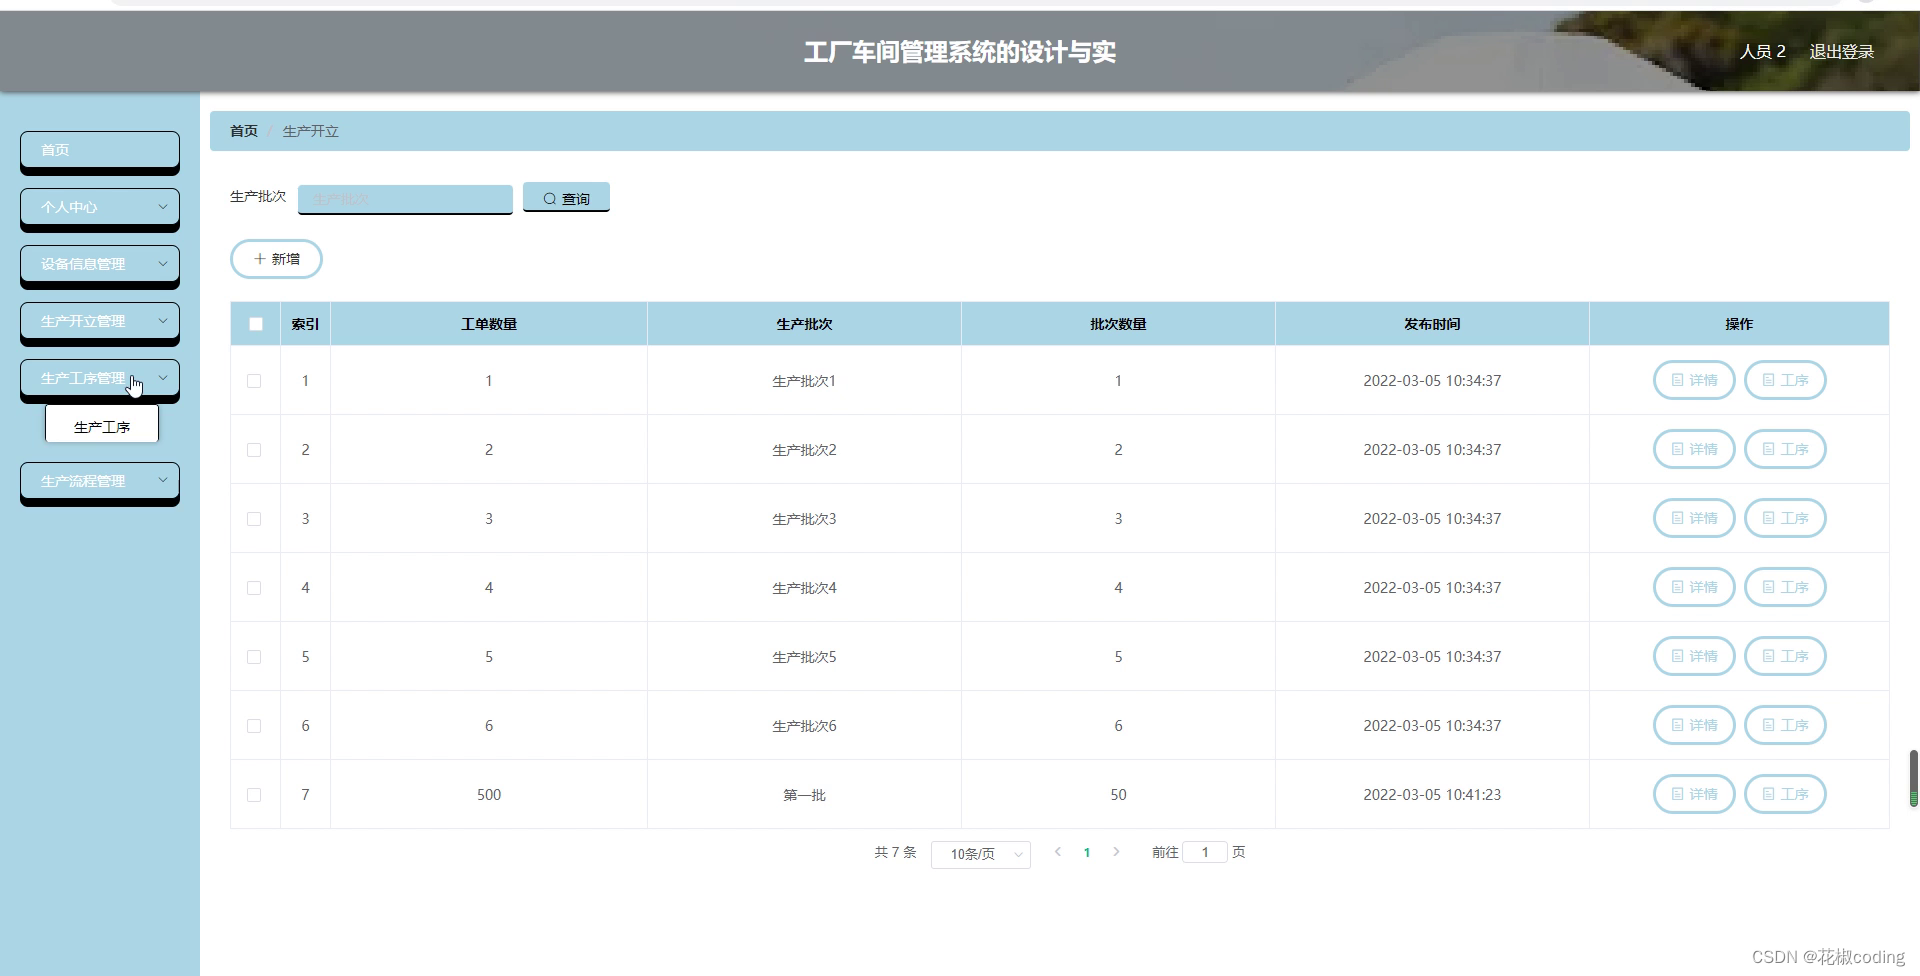
Task: Check the checkbox for row 生产批次1
Action: (x=254, y=381)
